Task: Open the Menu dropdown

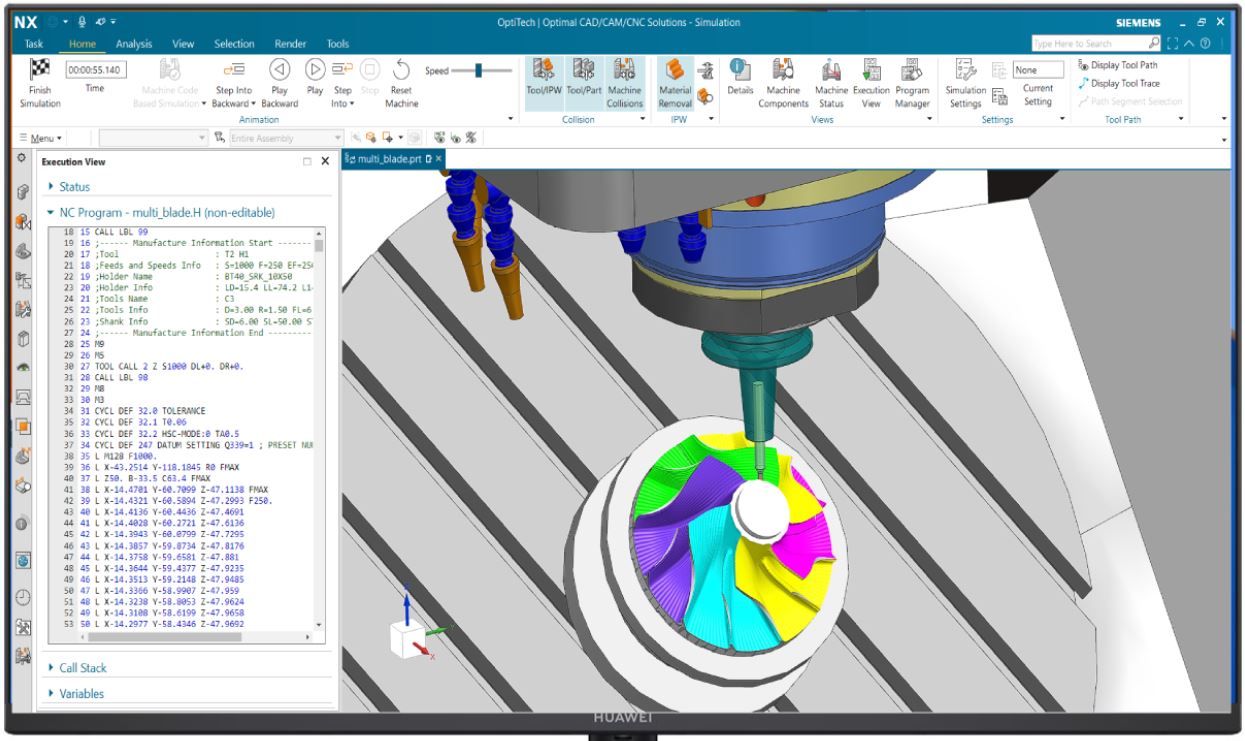Action: click(x=42, y=138)
